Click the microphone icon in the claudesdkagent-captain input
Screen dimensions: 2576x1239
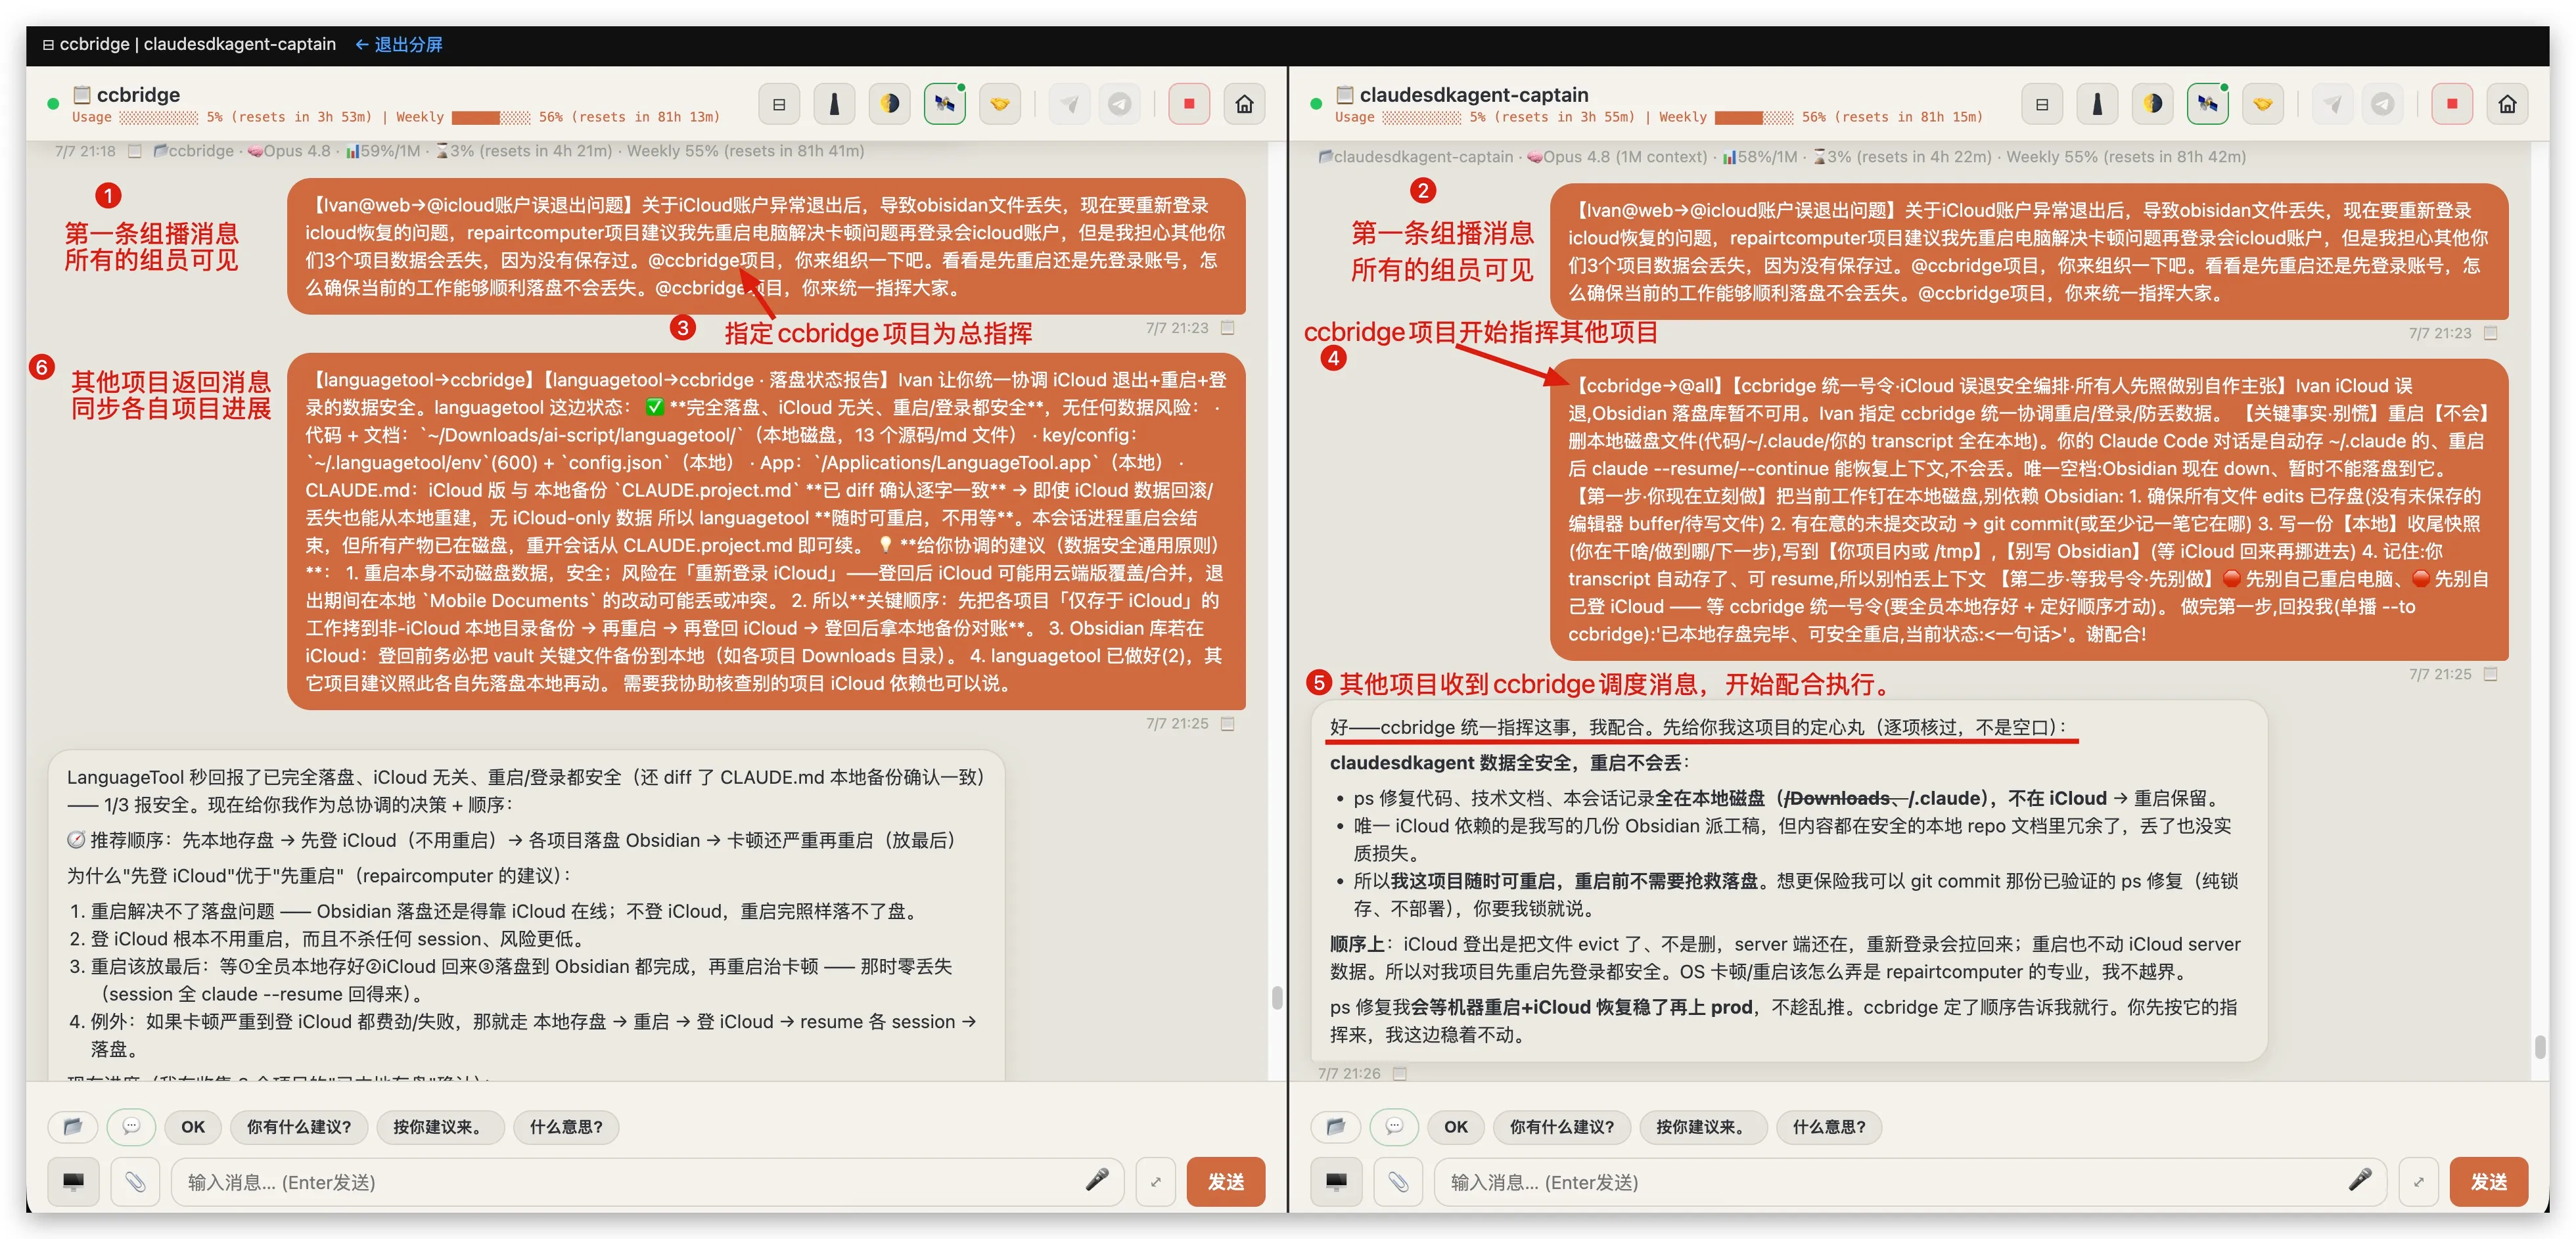[x=2360, y=1180]
